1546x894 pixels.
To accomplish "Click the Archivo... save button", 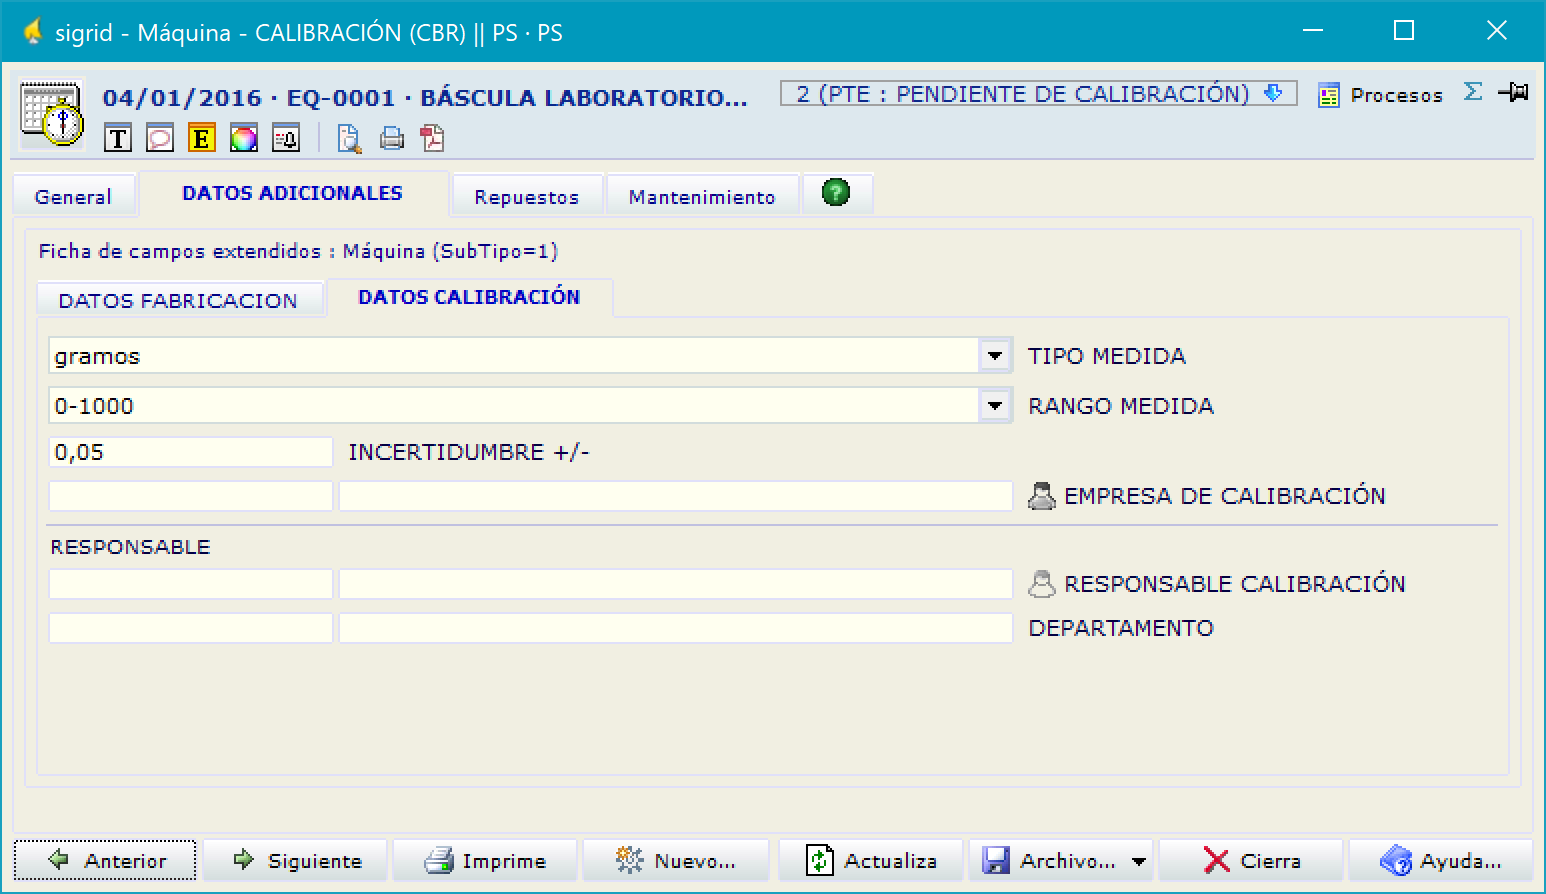I will (1048, 860).
